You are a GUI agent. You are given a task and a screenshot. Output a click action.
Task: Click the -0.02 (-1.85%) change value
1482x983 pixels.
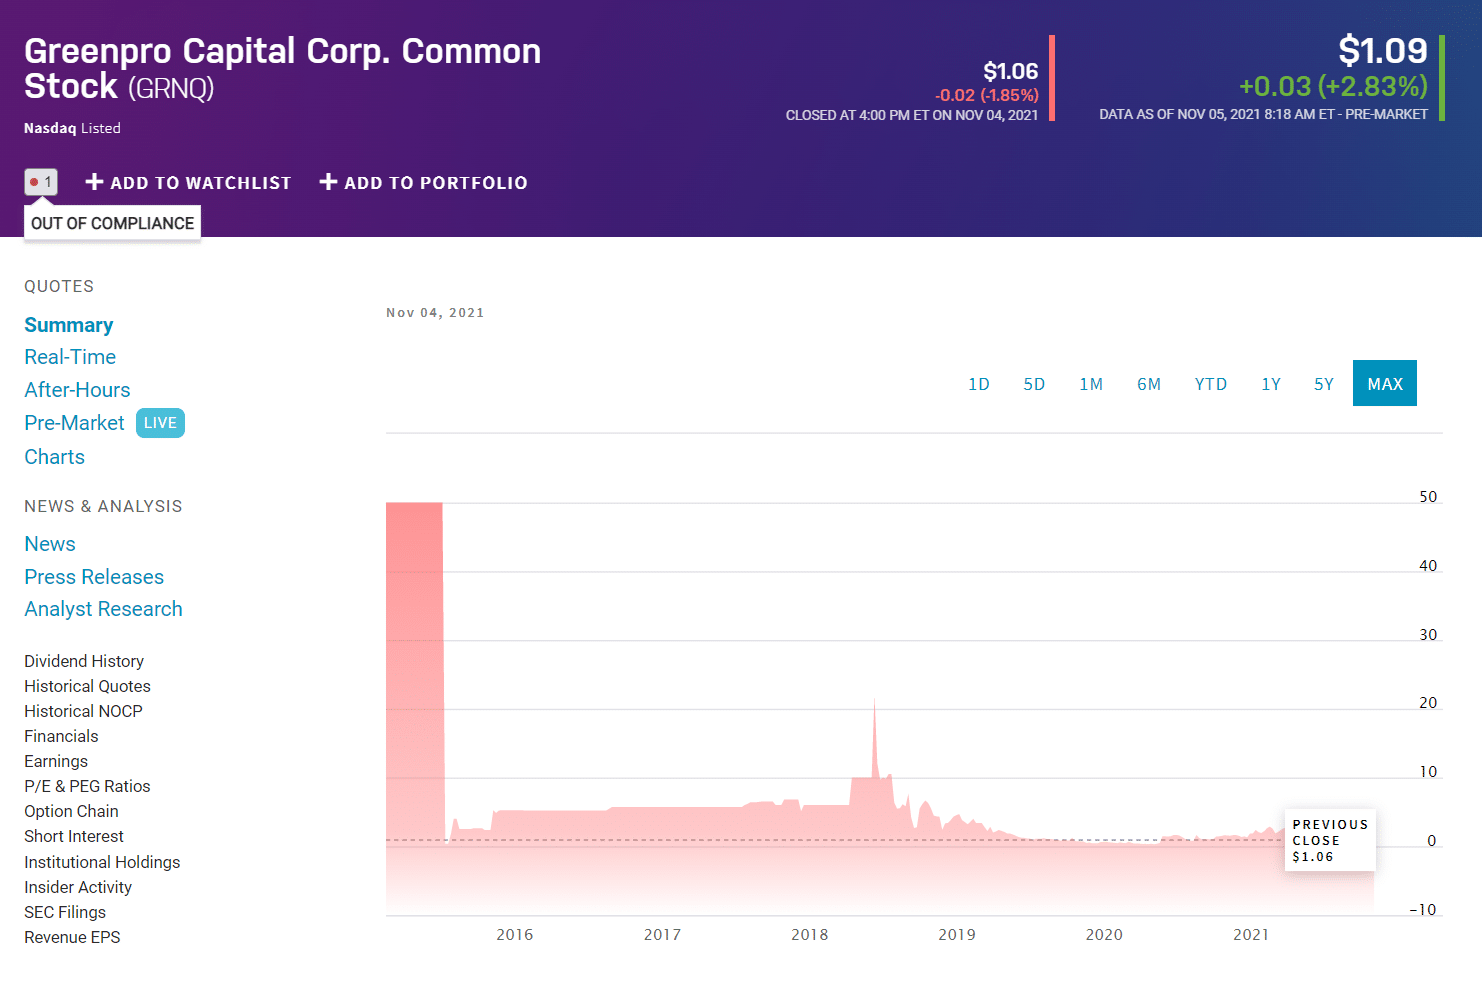(x=987, y=95)
